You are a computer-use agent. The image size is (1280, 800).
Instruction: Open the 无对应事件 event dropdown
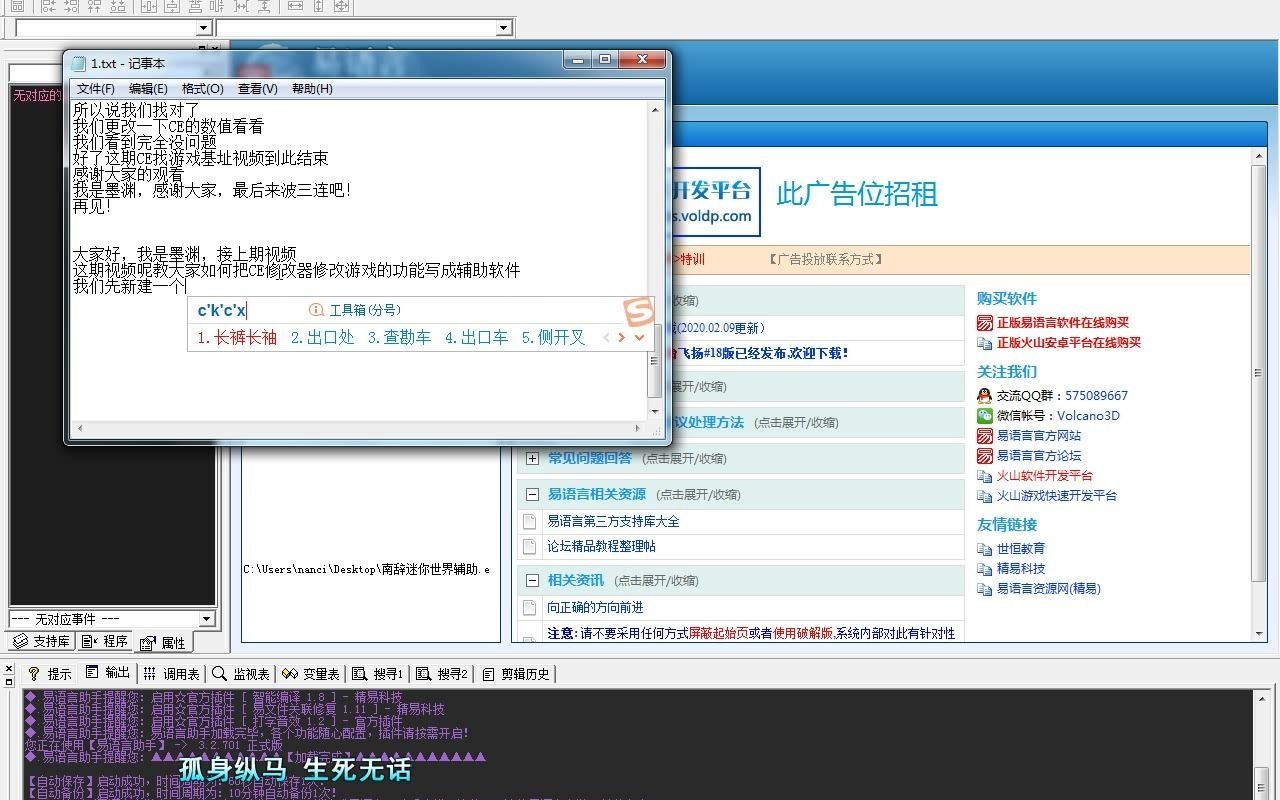point(207,619)
